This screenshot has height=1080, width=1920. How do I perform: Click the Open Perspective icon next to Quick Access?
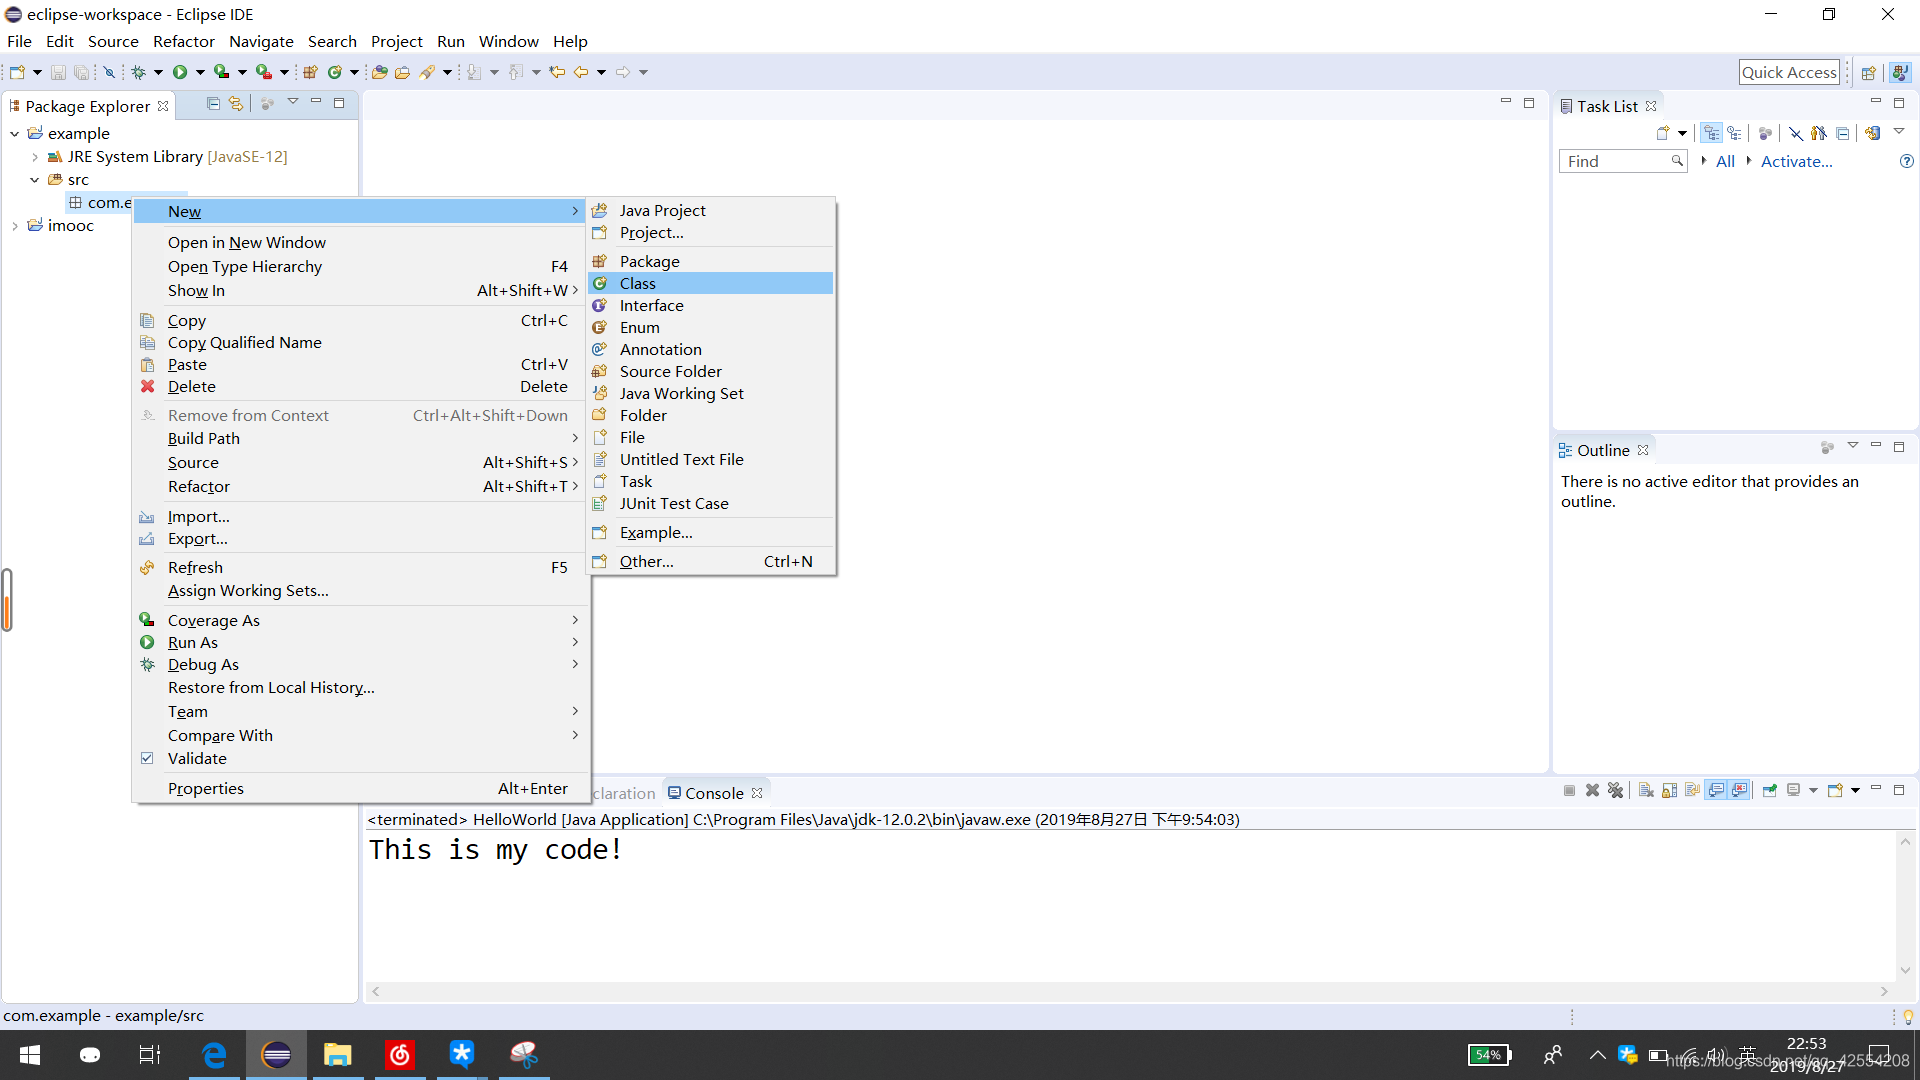point(1868,72)
